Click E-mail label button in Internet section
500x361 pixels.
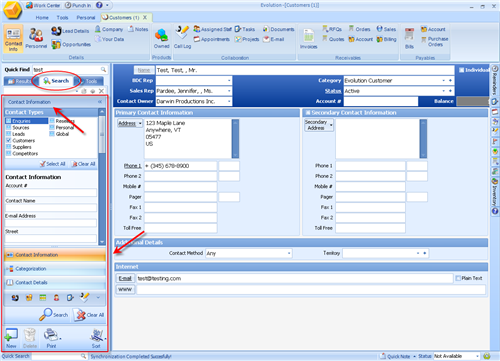tap(125, 278)
